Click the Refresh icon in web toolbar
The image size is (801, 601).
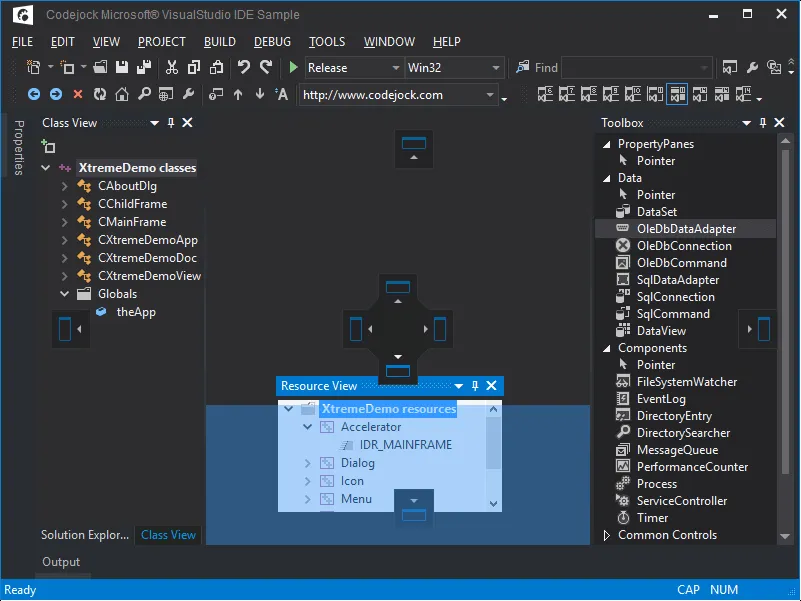point(100,95)
